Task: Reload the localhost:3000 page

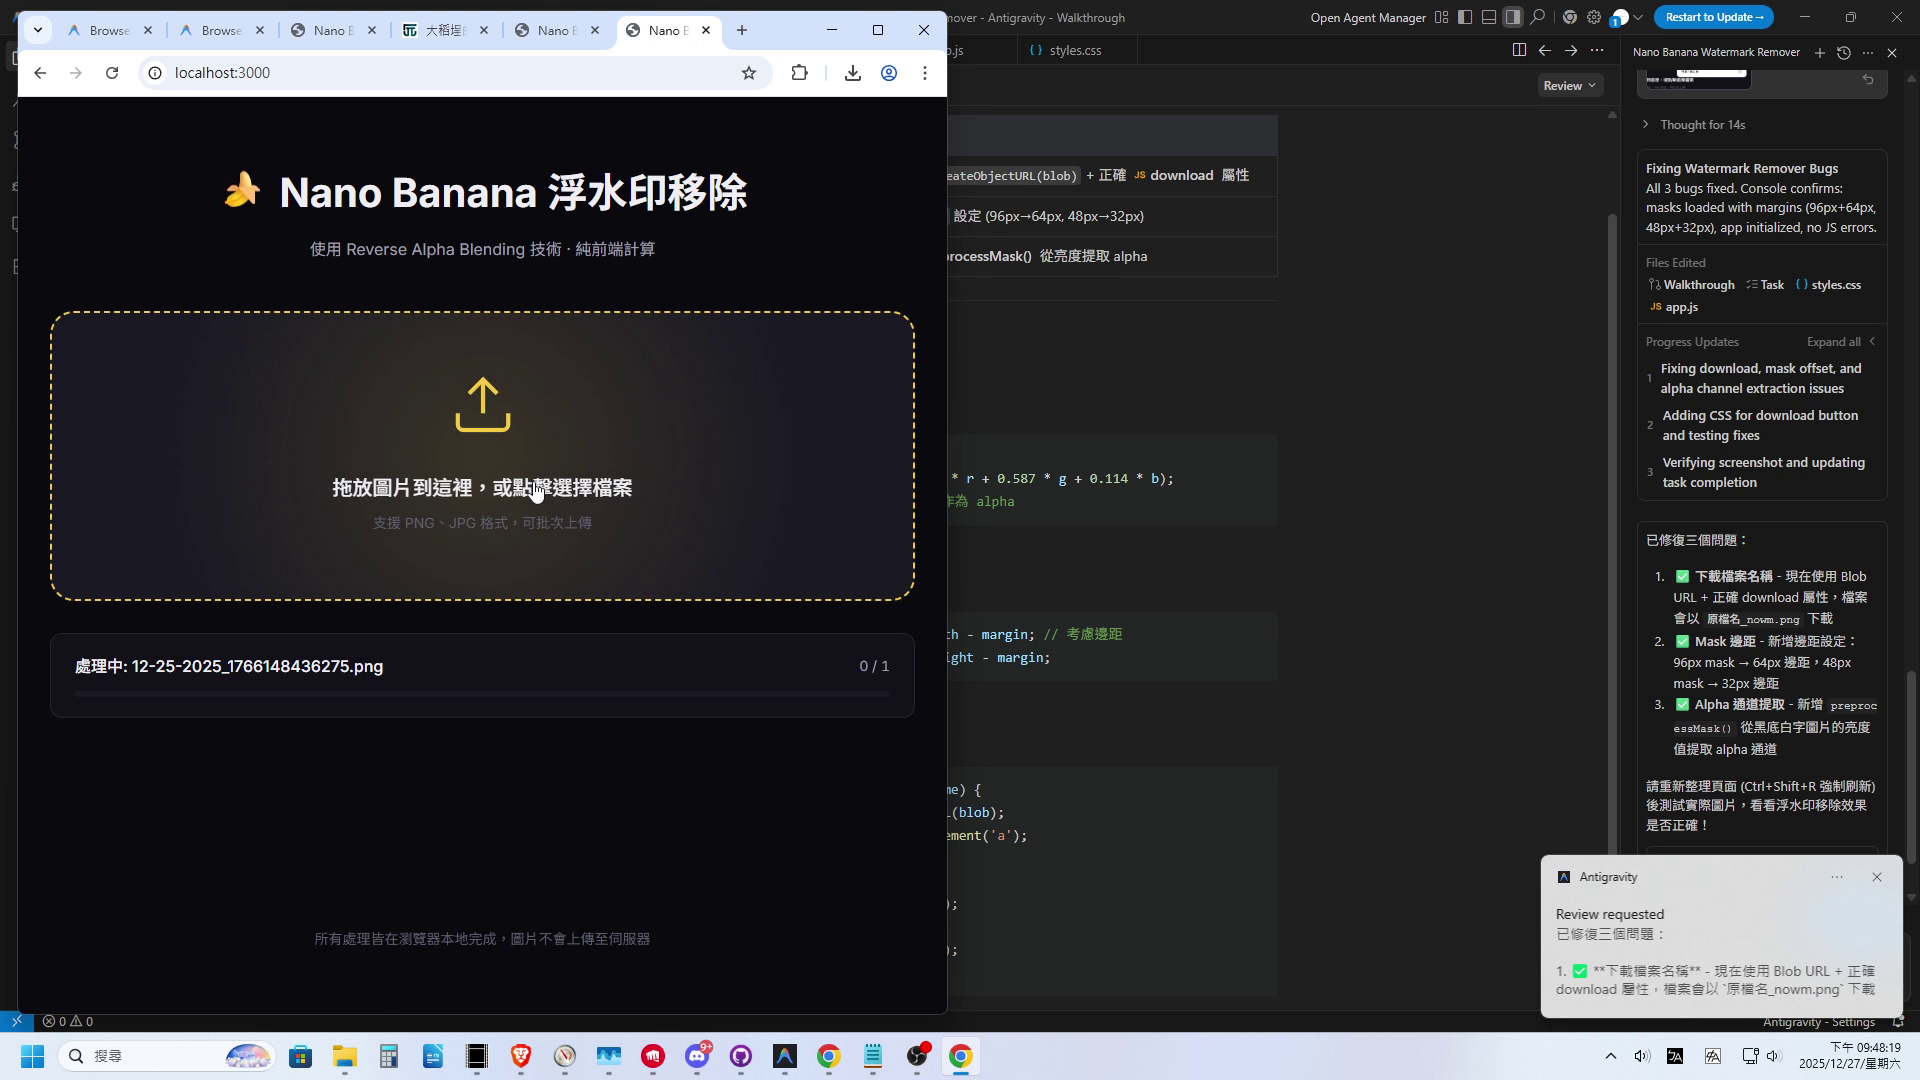Action: pyautogui.click(x=112, y=73)
